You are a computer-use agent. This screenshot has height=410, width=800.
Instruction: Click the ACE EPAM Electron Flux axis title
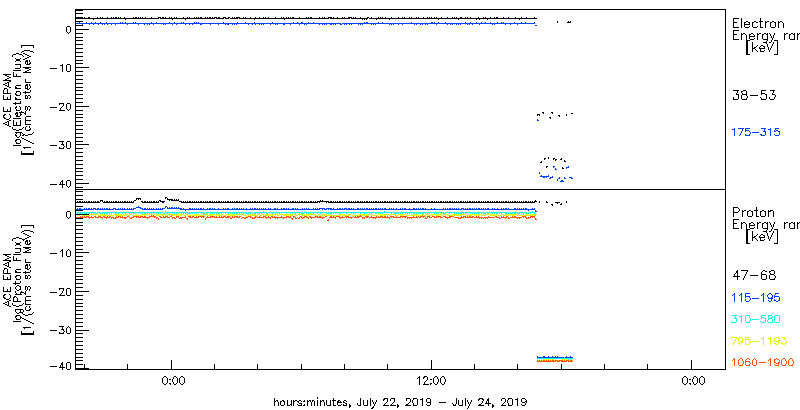[21, 99]
